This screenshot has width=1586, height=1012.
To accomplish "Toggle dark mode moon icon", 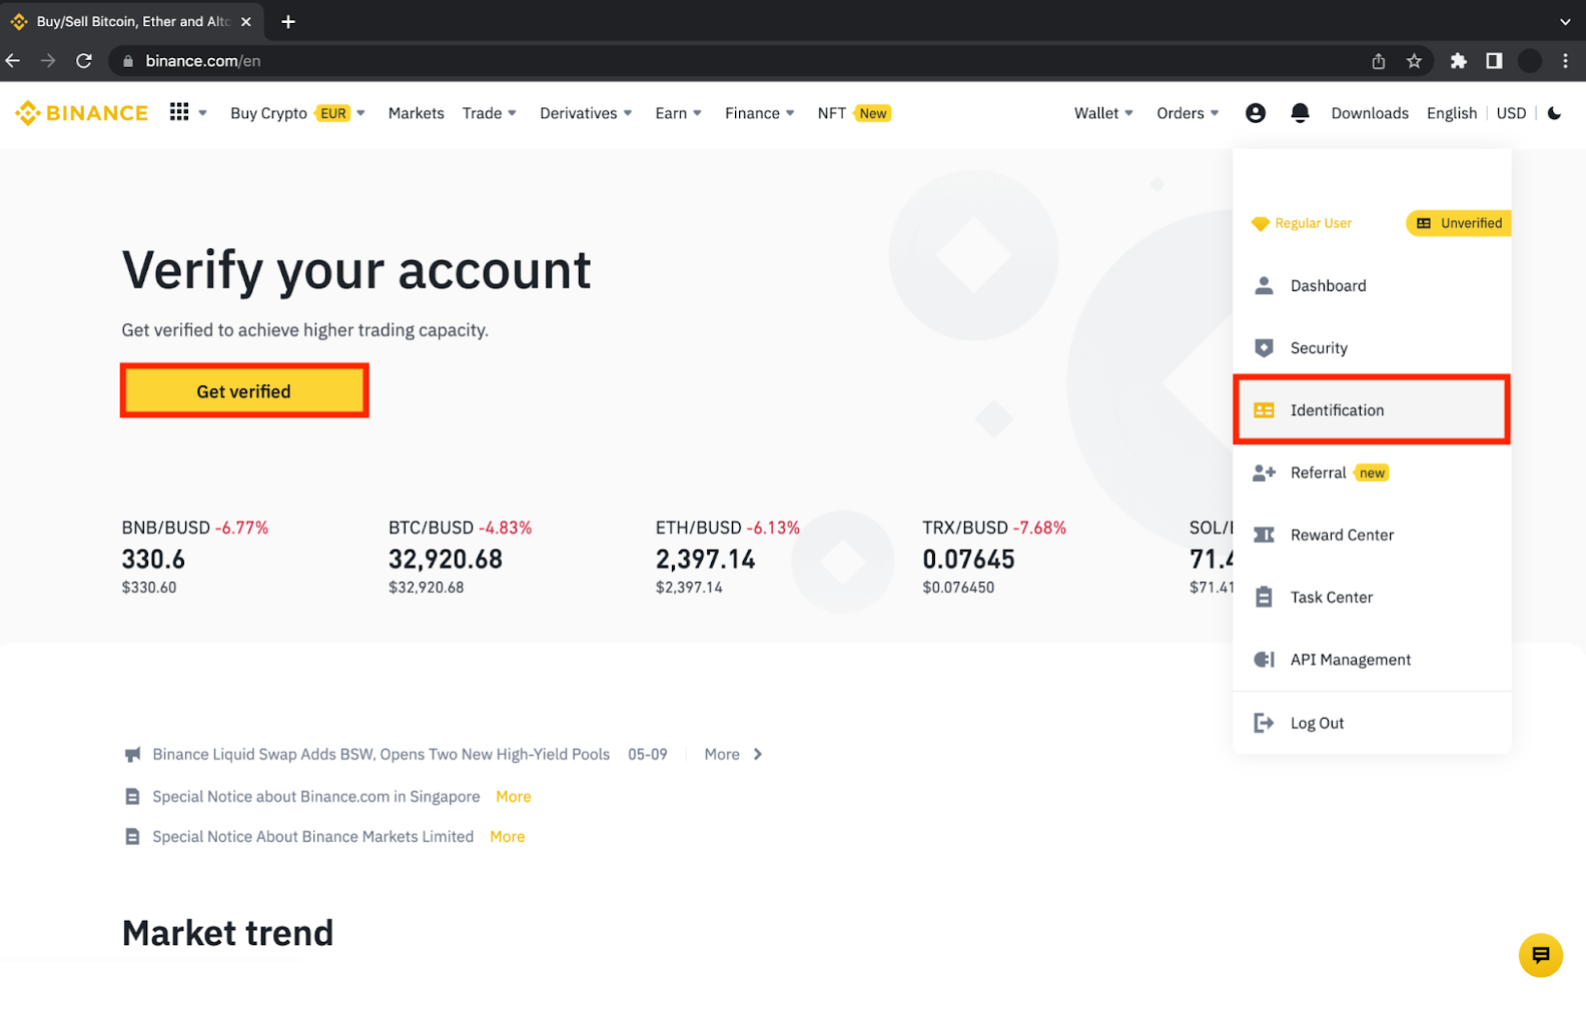I will pos(1554,113).
